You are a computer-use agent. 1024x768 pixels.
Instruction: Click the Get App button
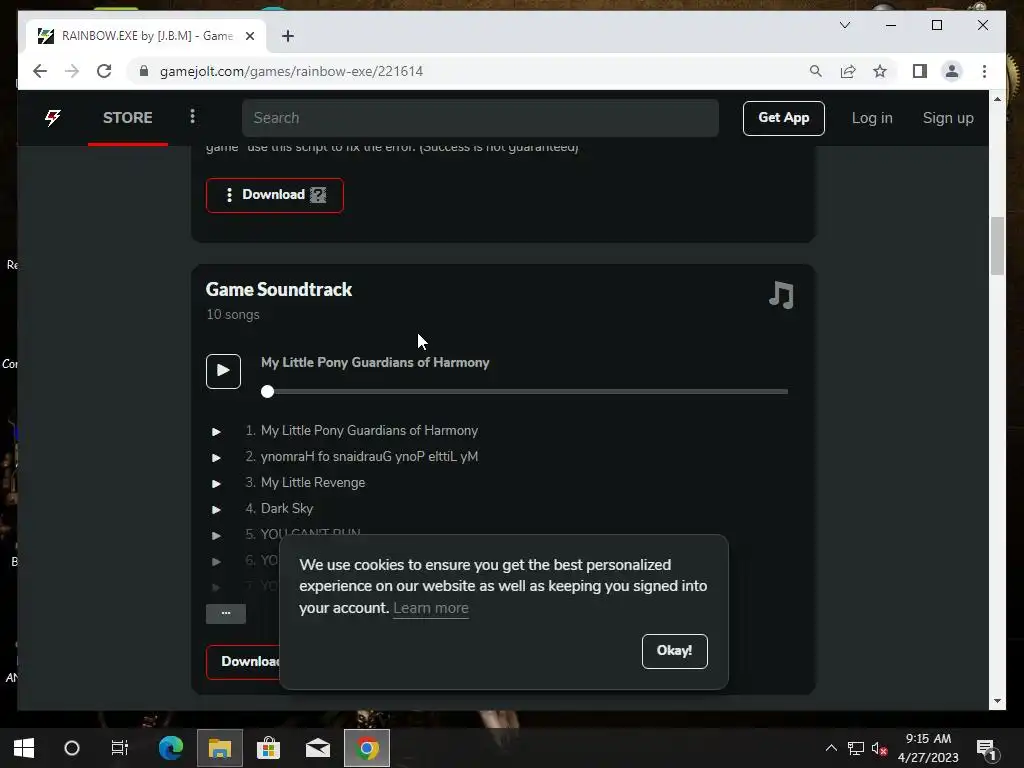point(783,118)
